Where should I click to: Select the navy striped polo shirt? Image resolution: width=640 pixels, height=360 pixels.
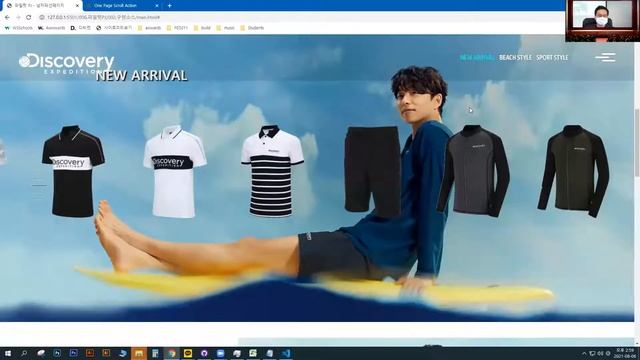[272, 171]
